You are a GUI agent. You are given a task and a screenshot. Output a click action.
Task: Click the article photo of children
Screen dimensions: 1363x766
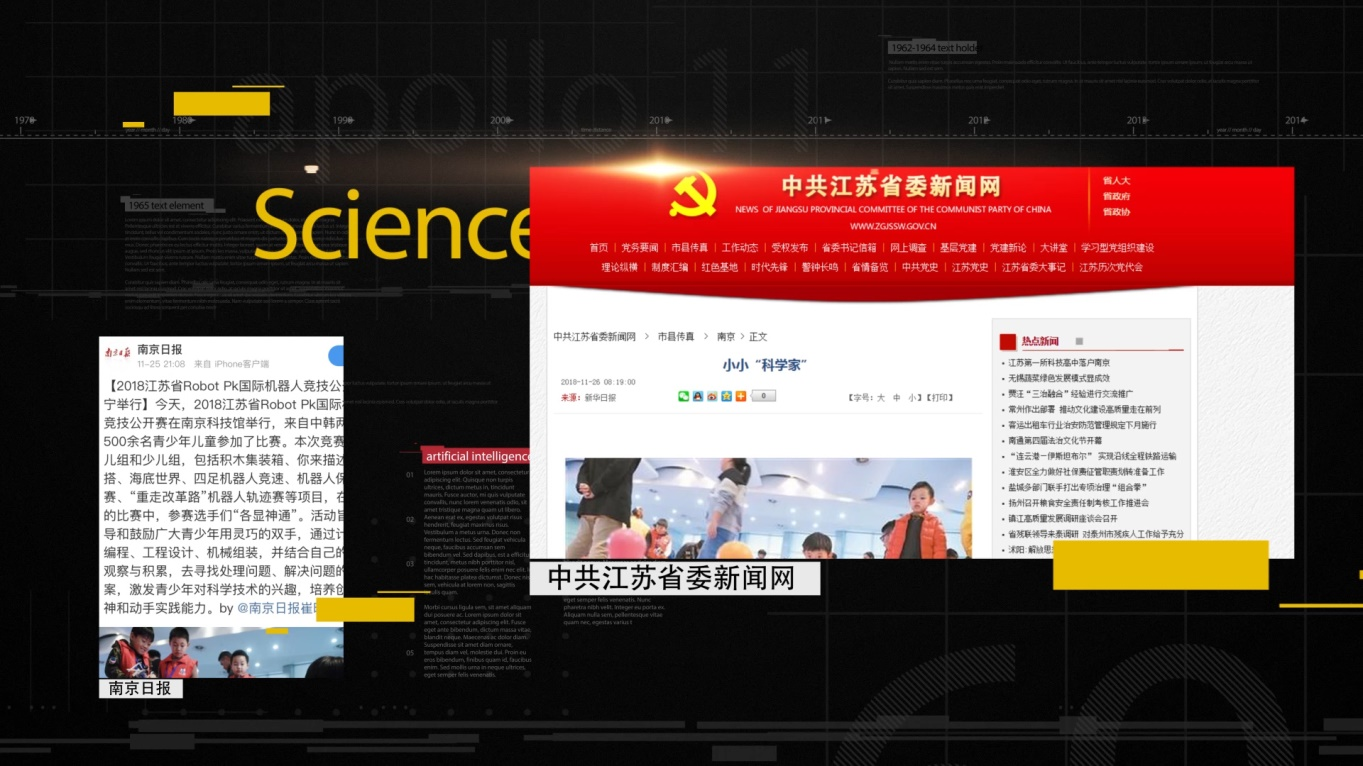768,508
